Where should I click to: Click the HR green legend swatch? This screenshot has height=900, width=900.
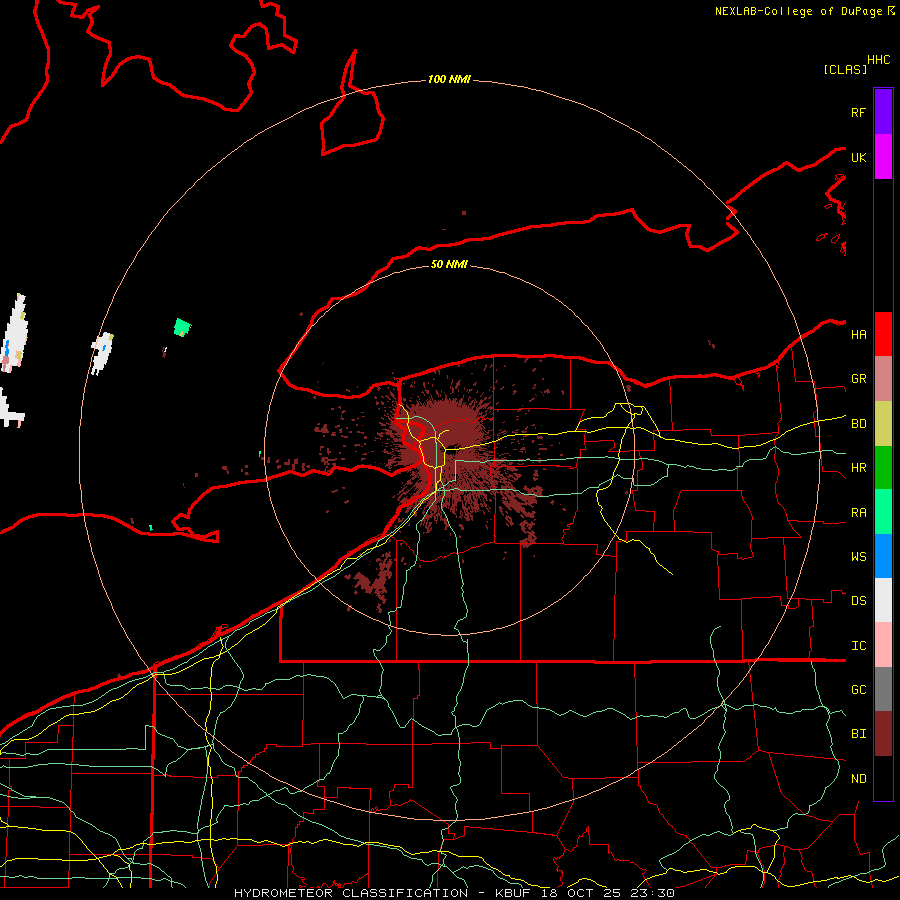[x=883, y=468]
